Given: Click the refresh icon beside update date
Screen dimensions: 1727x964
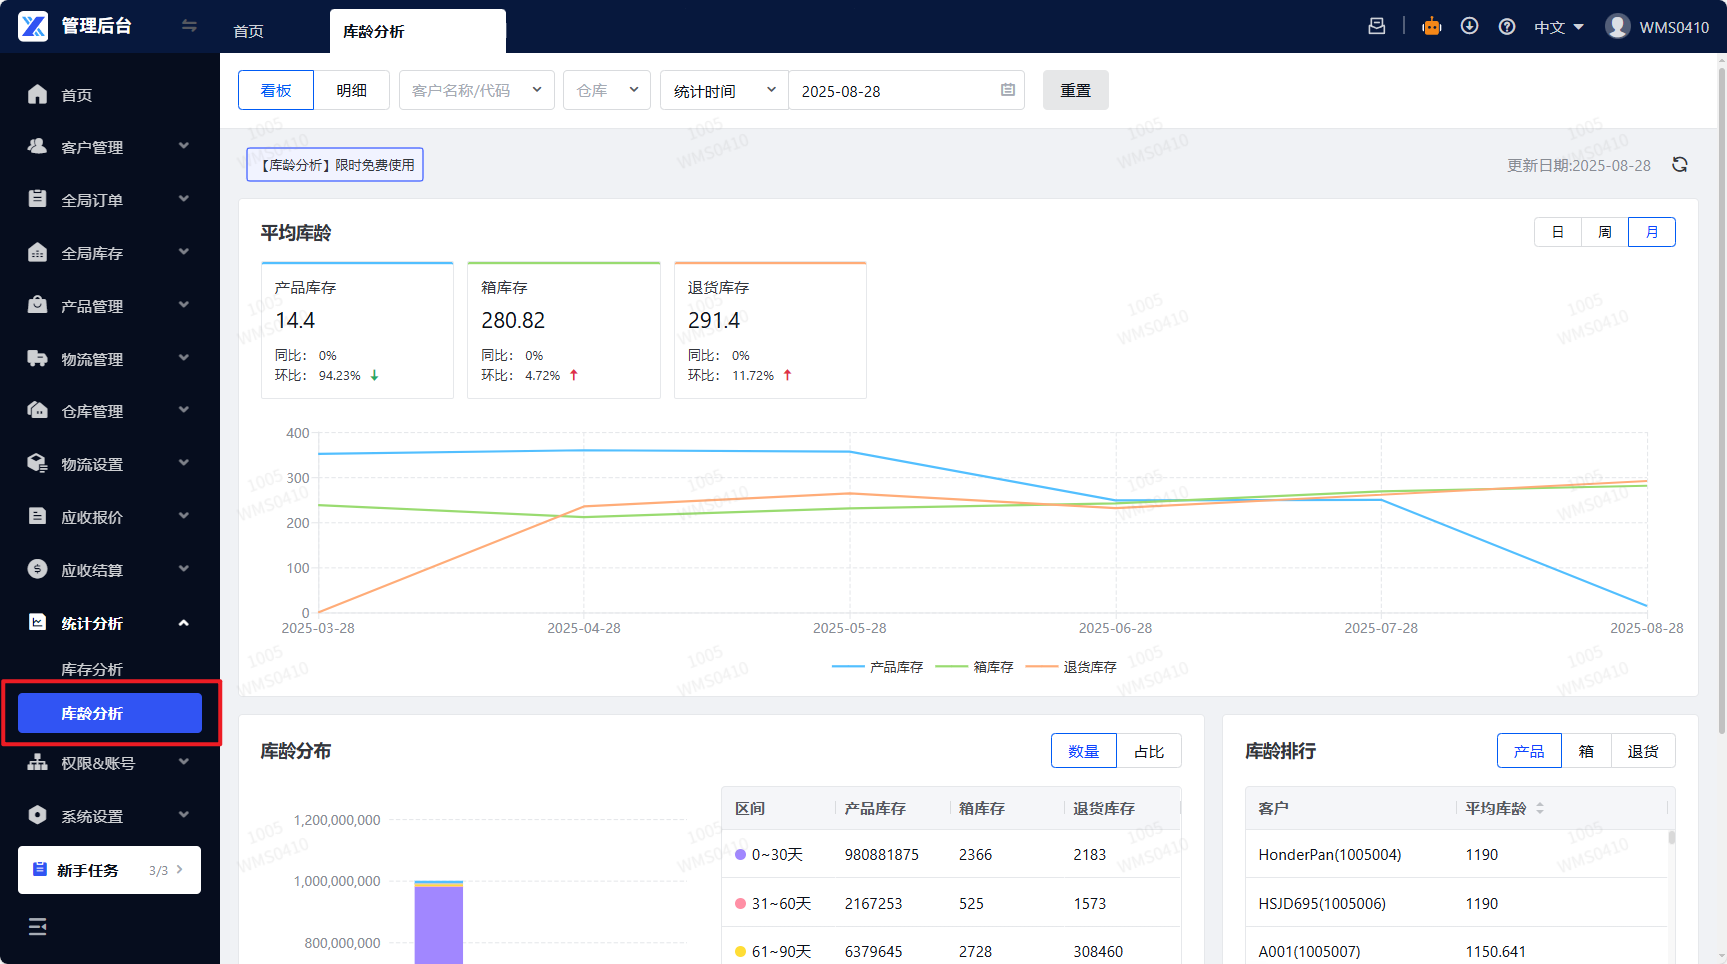Looking at the screenshot, I should [x=1680, y=165].
